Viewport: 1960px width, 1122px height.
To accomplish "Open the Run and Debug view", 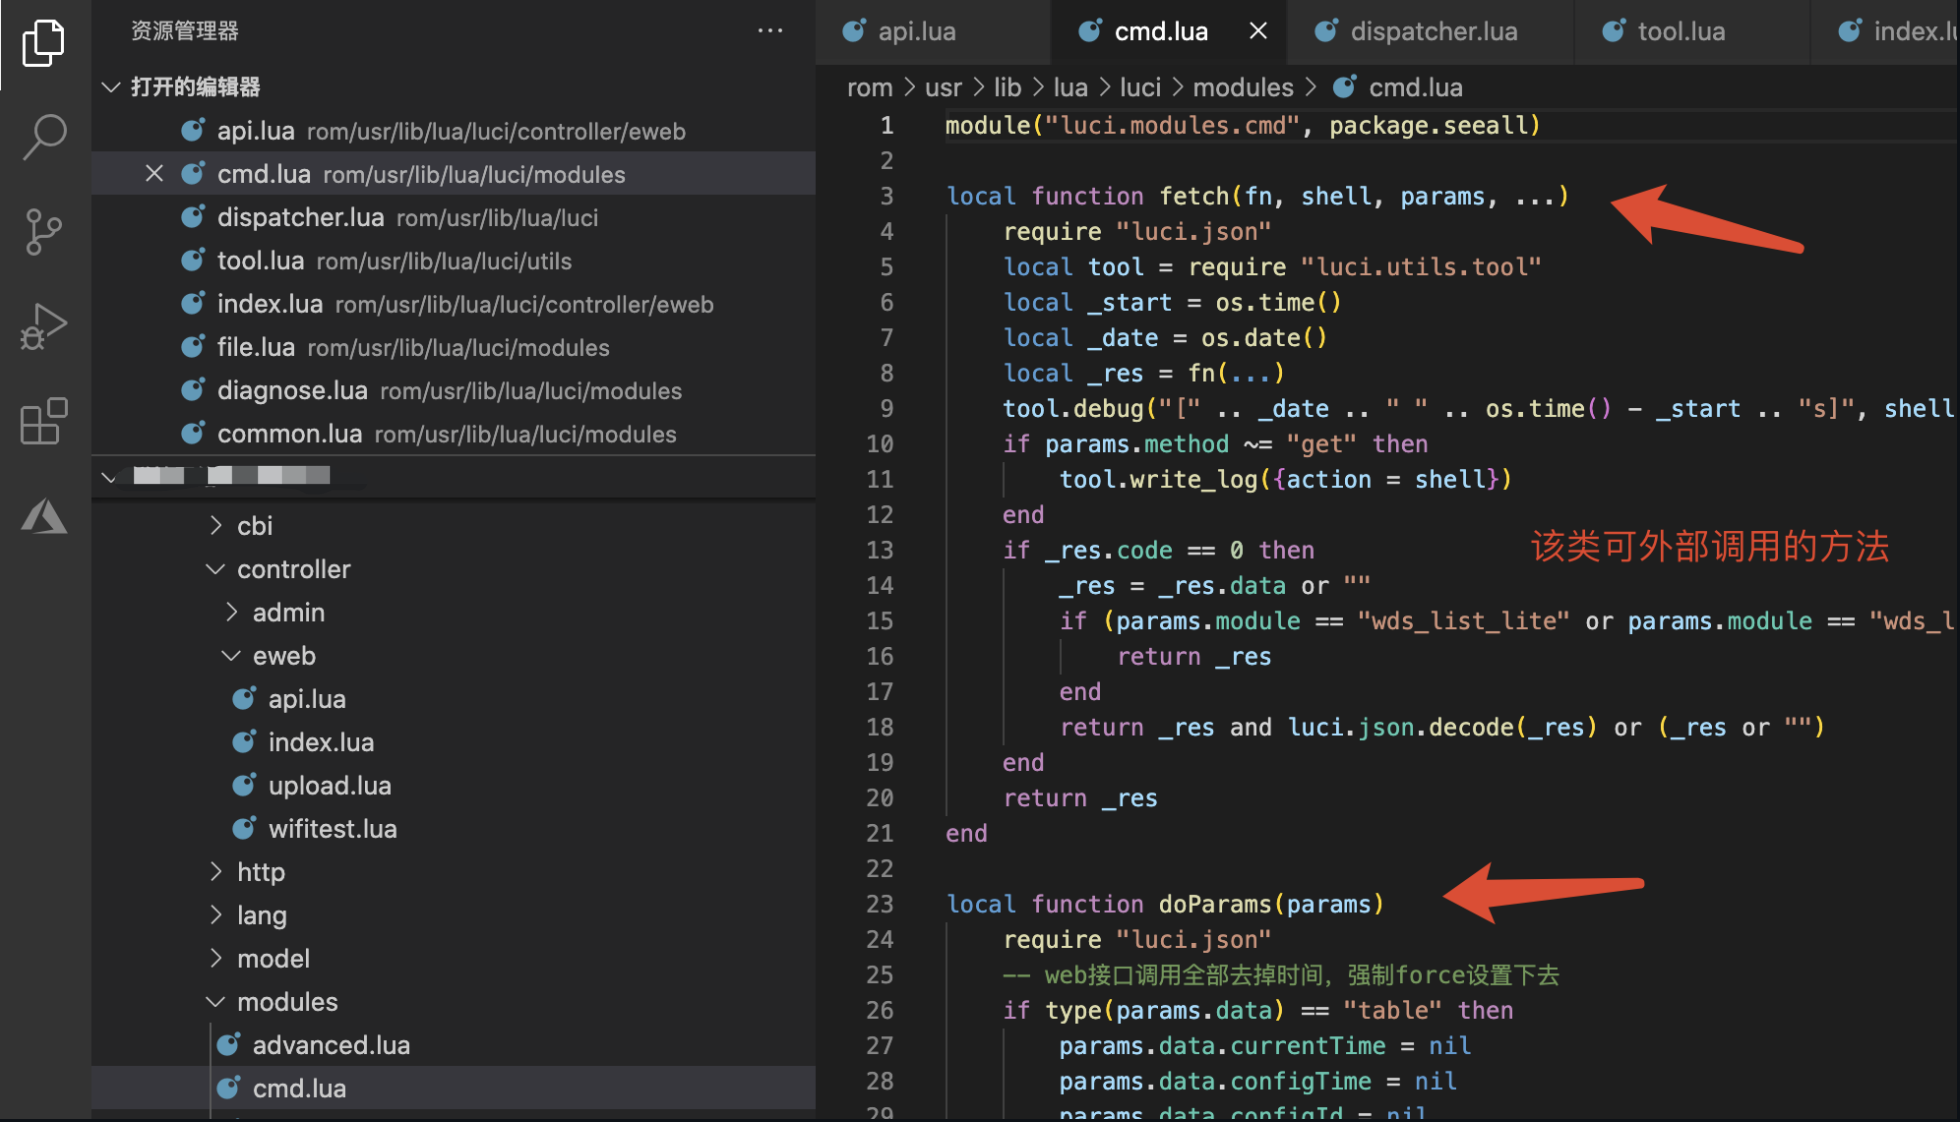I will coord(43,326).
